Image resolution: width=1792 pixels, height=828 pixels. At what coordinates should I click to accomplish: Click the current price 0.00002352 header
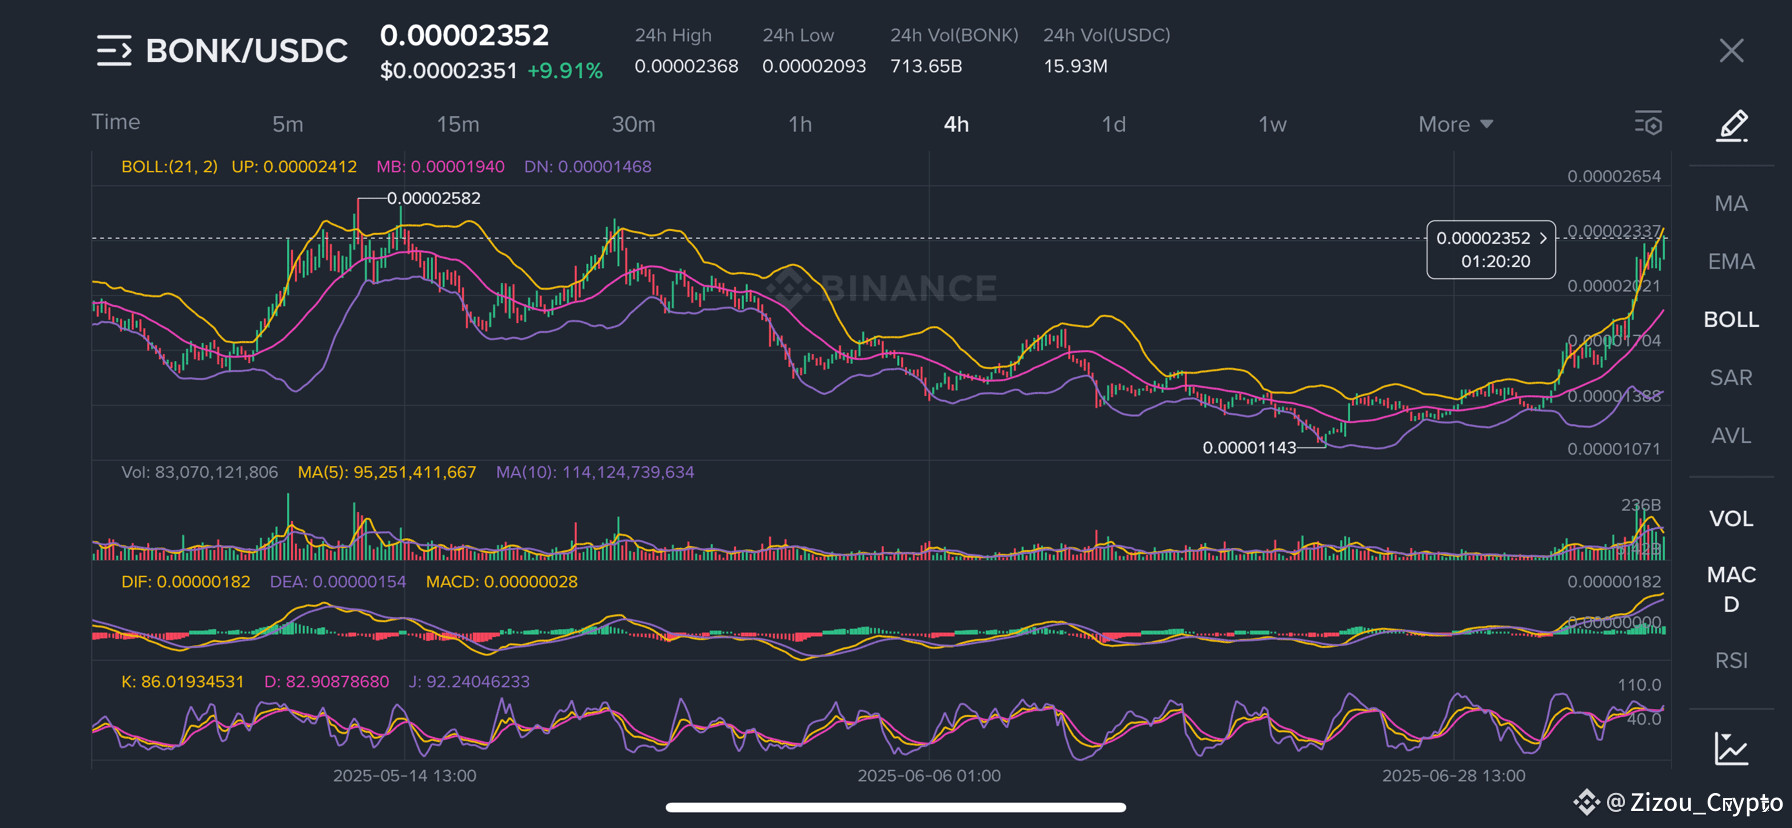[465, 35]
